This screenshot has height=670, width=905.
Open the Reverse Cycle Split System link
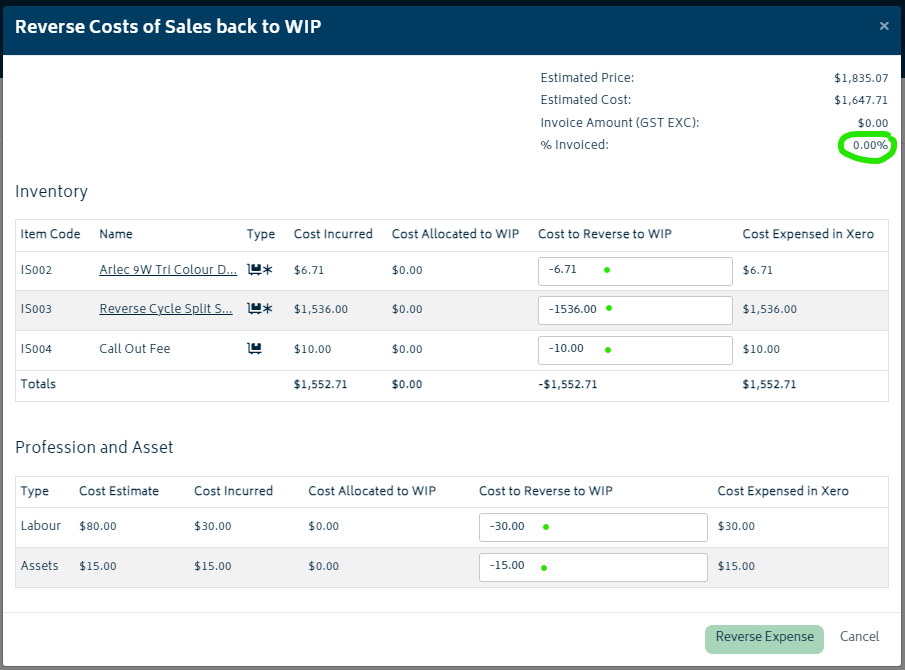(x=166, y=309)
